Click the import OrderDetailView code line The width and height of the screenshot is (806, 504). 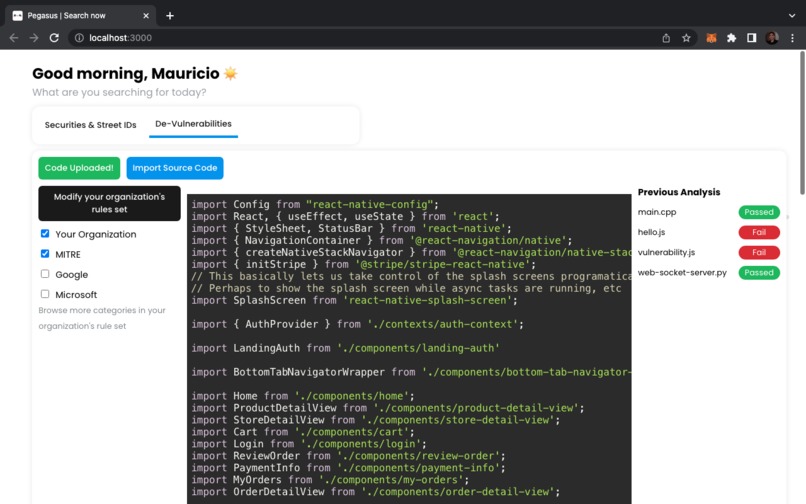pyautogui.click(x=375, y=492)
